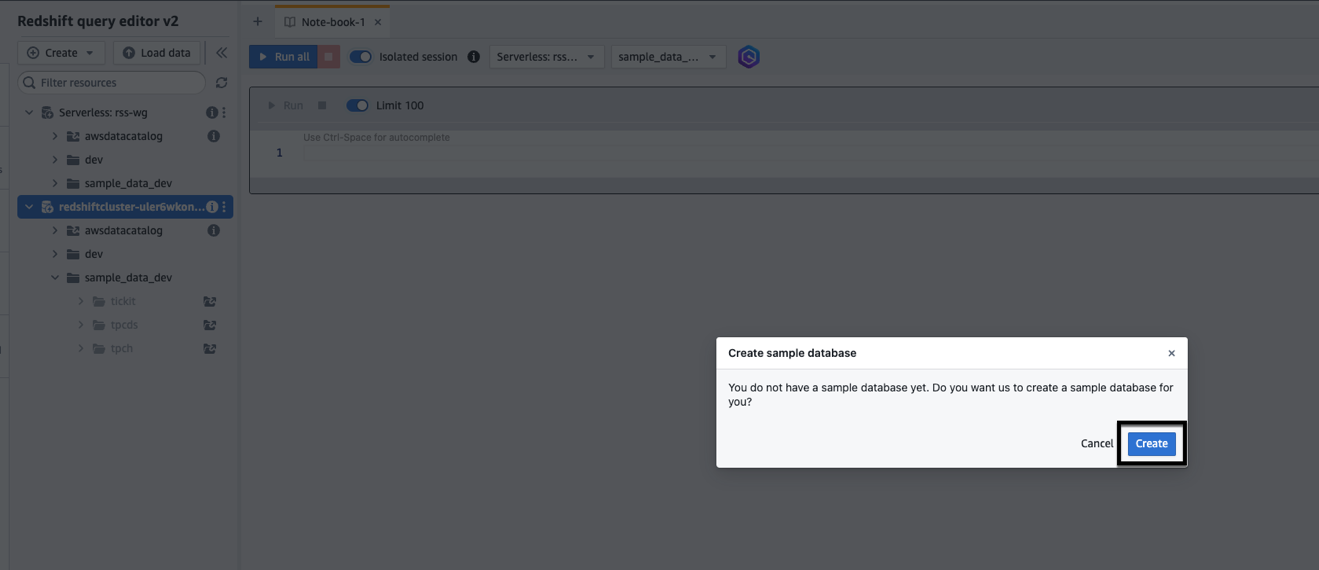Show info about Isolated session

pyautogui.click(x=474, y=57)
